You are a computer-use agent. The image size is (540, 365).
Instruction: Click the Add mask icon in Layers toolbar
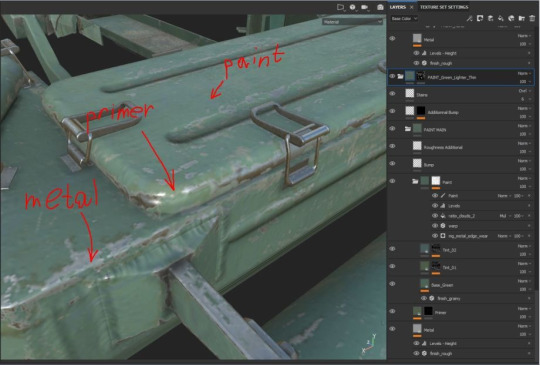coord(480,18)
